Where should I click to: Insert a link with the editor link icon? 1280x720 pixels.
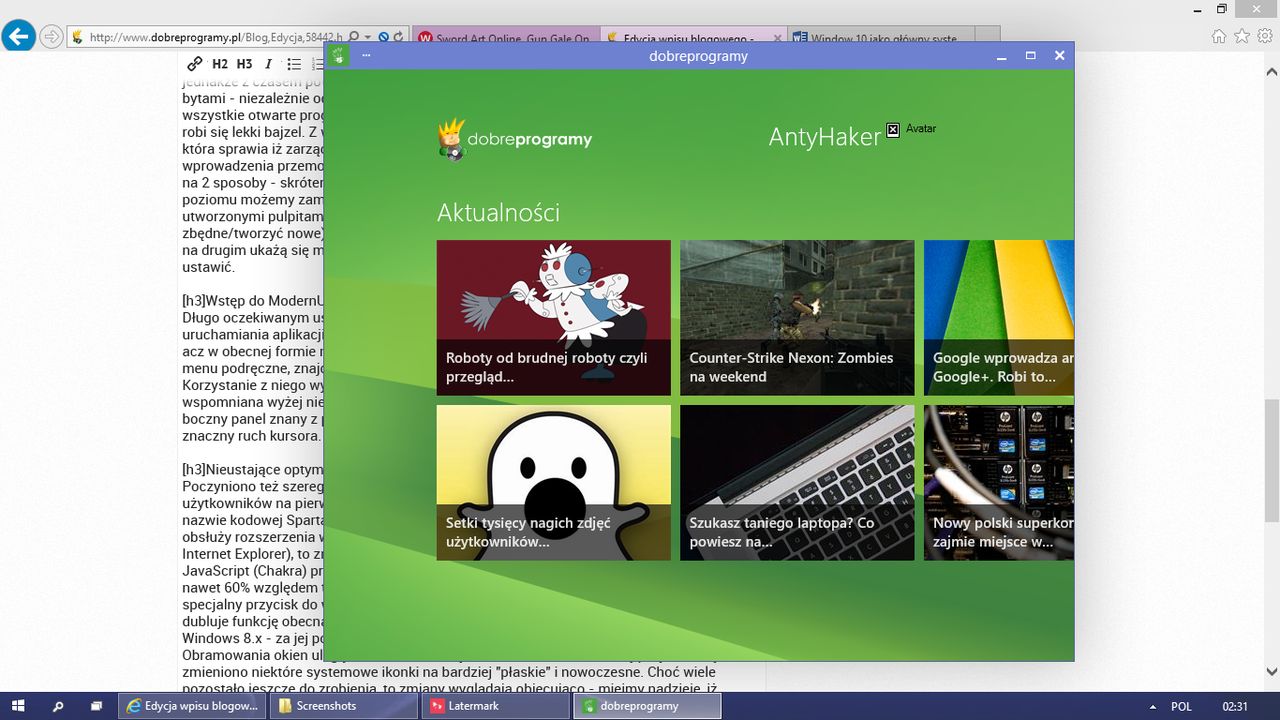[x=195, y=64]
